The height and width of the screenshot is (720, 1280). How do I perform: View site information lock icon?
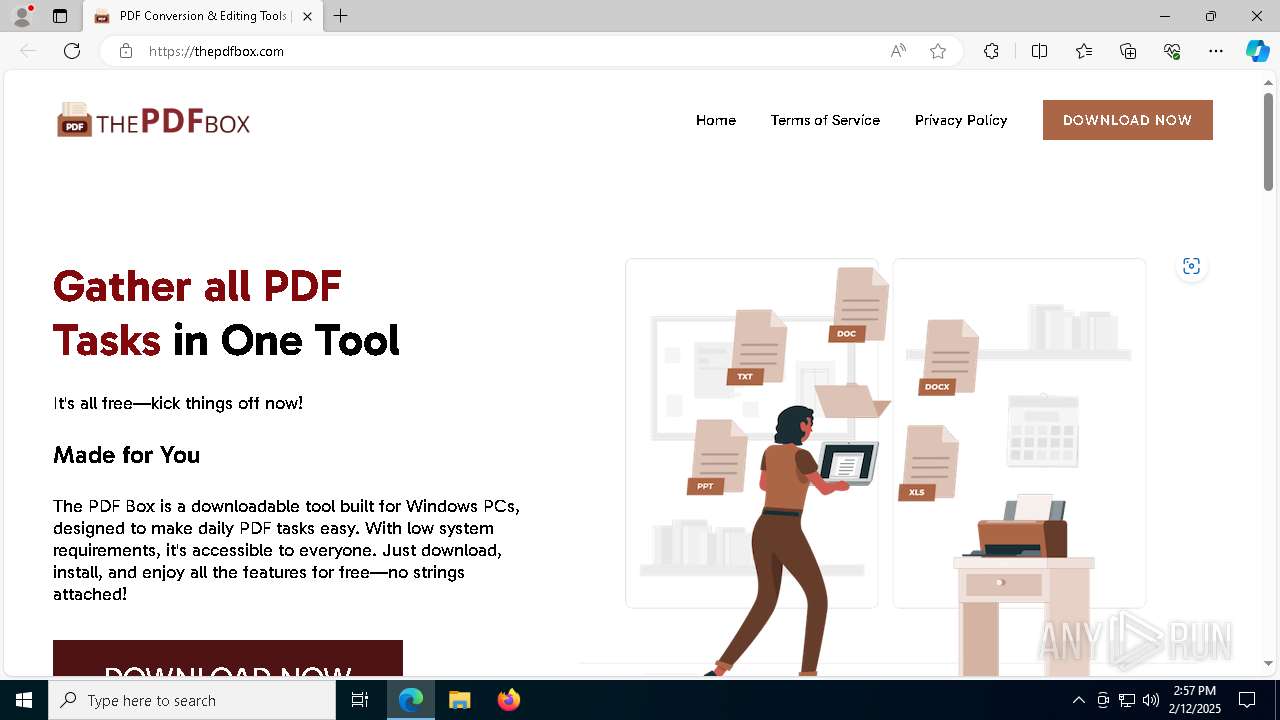point(126,51)
